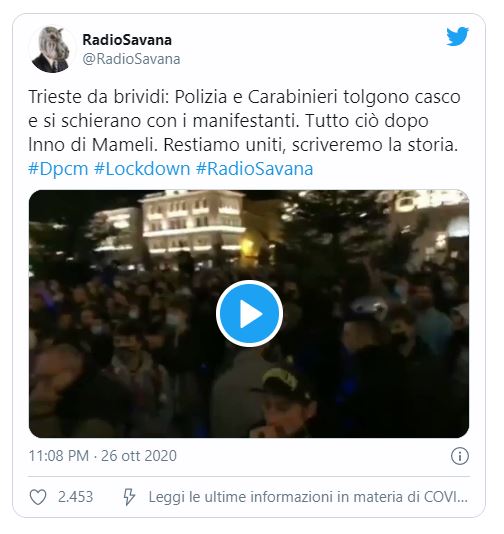
Task: Click the 2.453 likes count
Action: [75, 497]
